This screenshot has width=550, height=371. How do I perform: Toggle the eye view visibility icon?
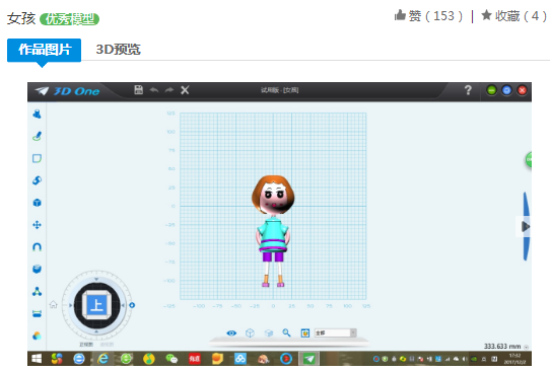(x=232, y=333)
